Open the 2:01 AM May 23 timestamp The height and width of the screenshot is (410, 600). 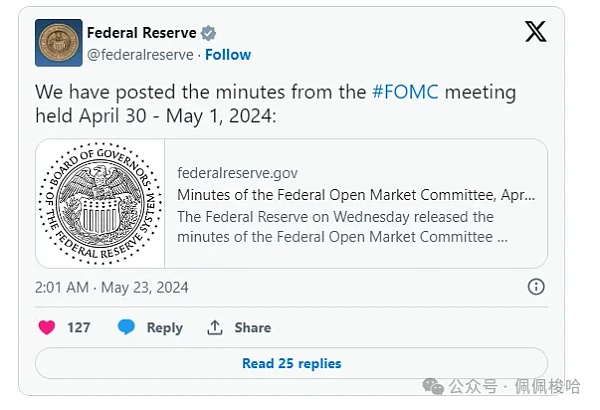pos(112,287)
